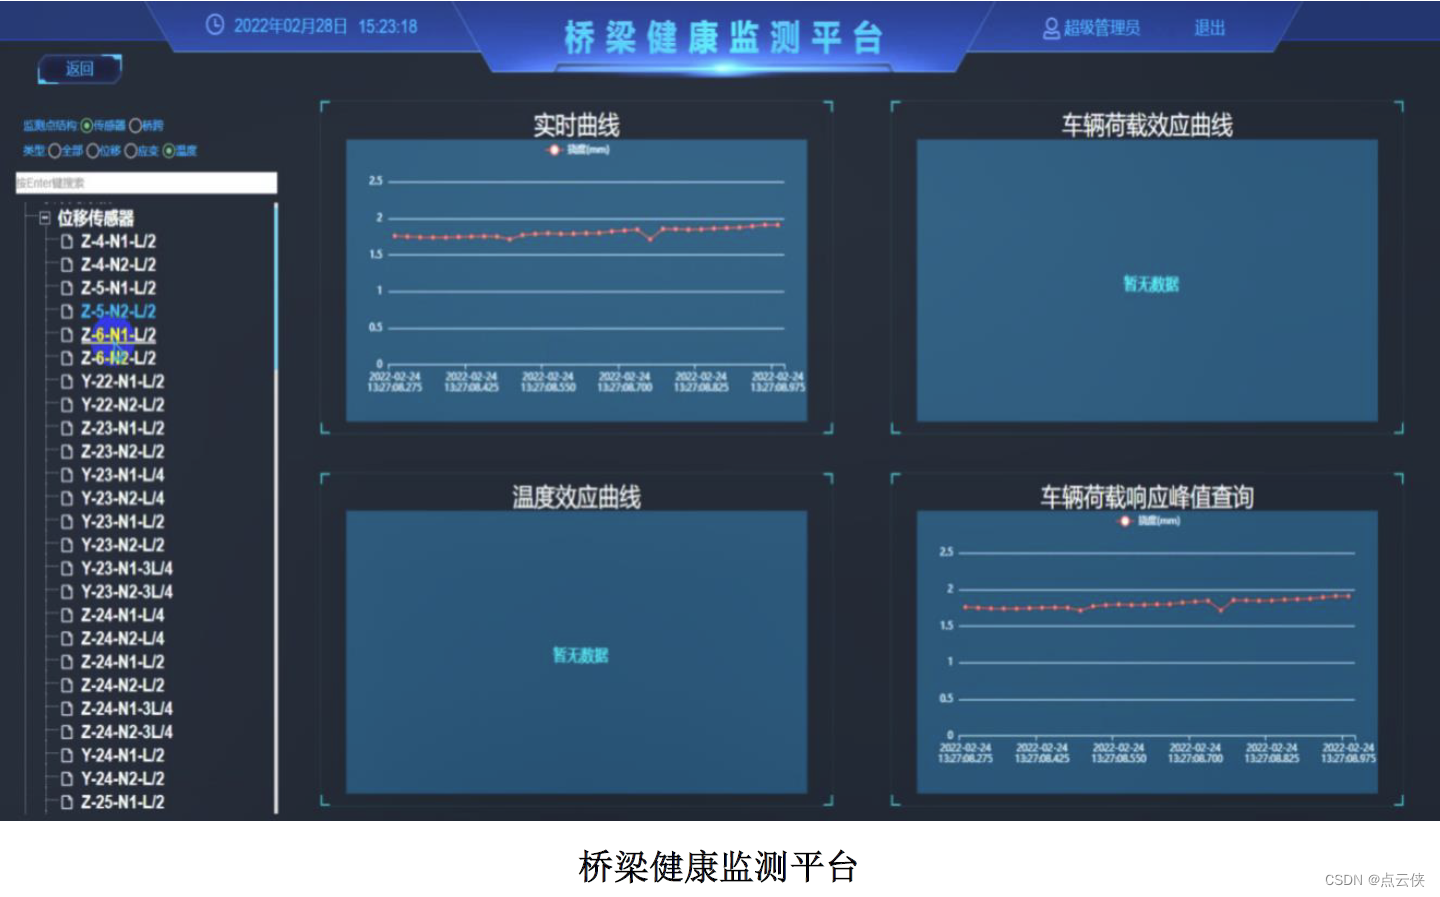Screen dimensions: 1440x897
Task: Click the 实时曲线 panel title
Action: (x=576, y=126)
